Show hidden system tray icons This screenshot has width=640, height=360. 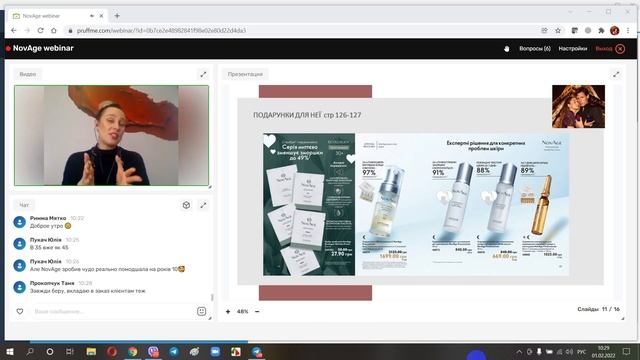519,351
